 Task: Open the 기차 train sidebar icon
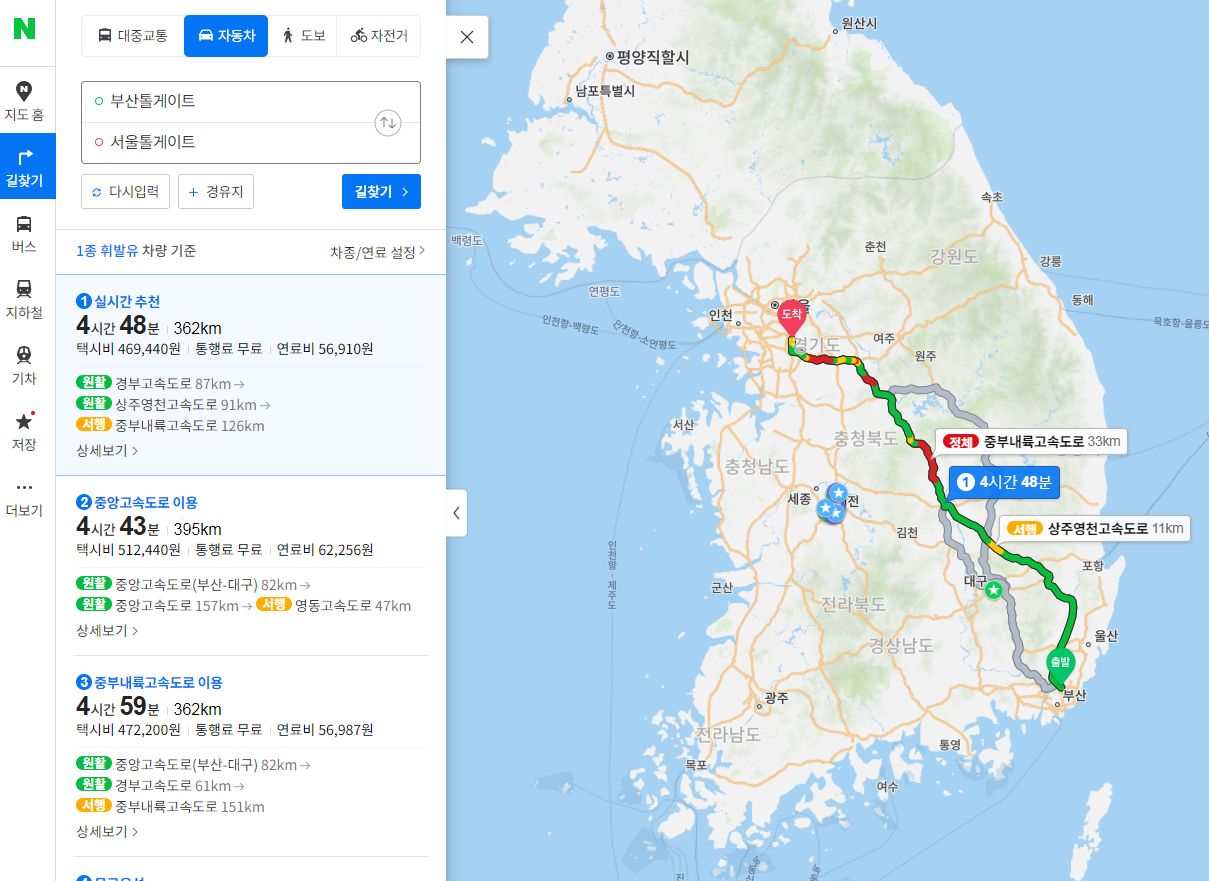[24, 365]
